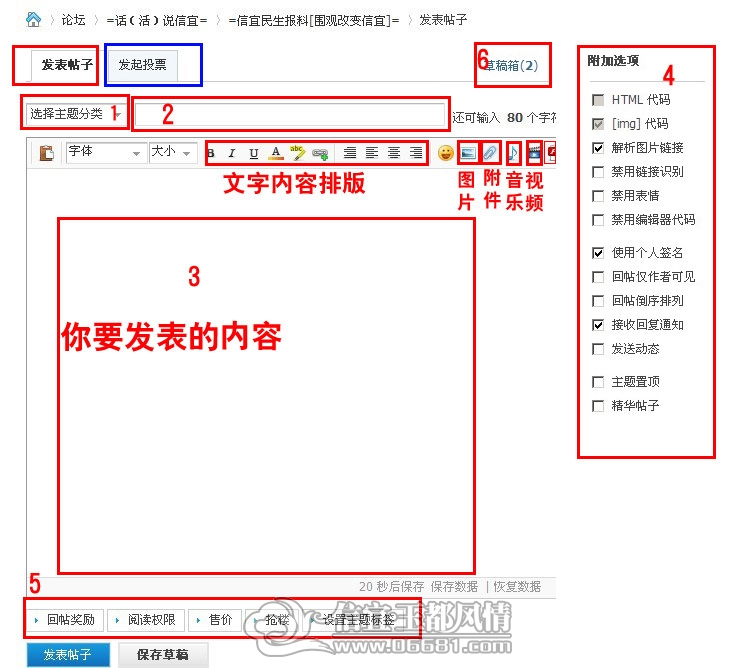This screenshot has height=668, width=756.
Task: Enable 回帖仅作者可见
Action: pyautogui.click(x=598, y=277)
